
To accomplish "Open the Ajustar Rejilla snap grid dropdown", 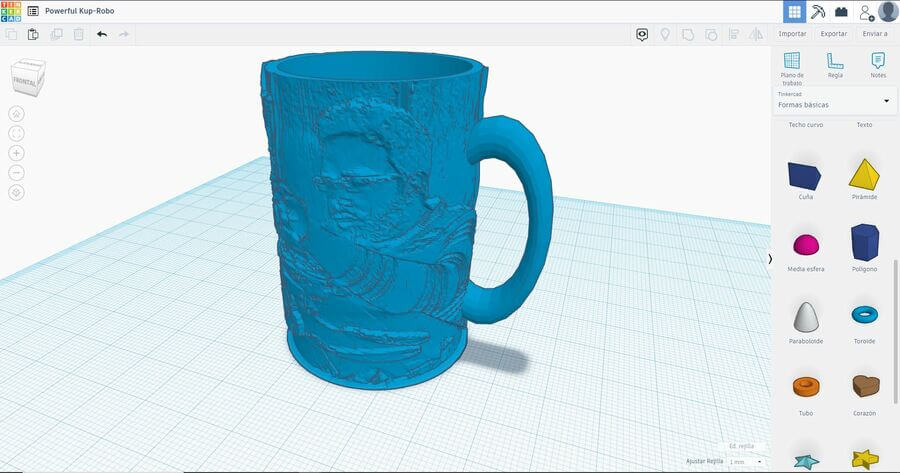I will coord(745,461).
